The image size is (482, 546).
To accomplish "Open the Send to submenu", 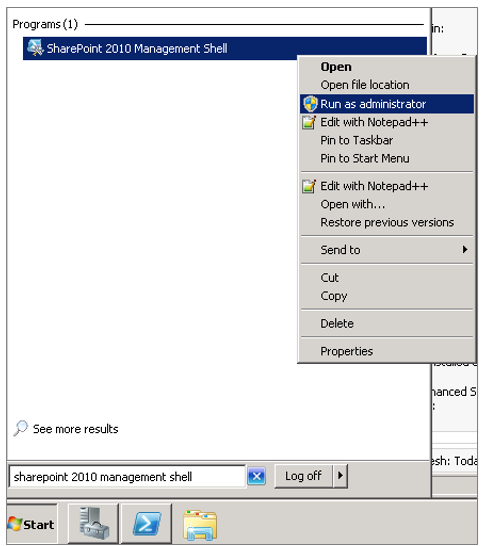I will coord(387,250).
